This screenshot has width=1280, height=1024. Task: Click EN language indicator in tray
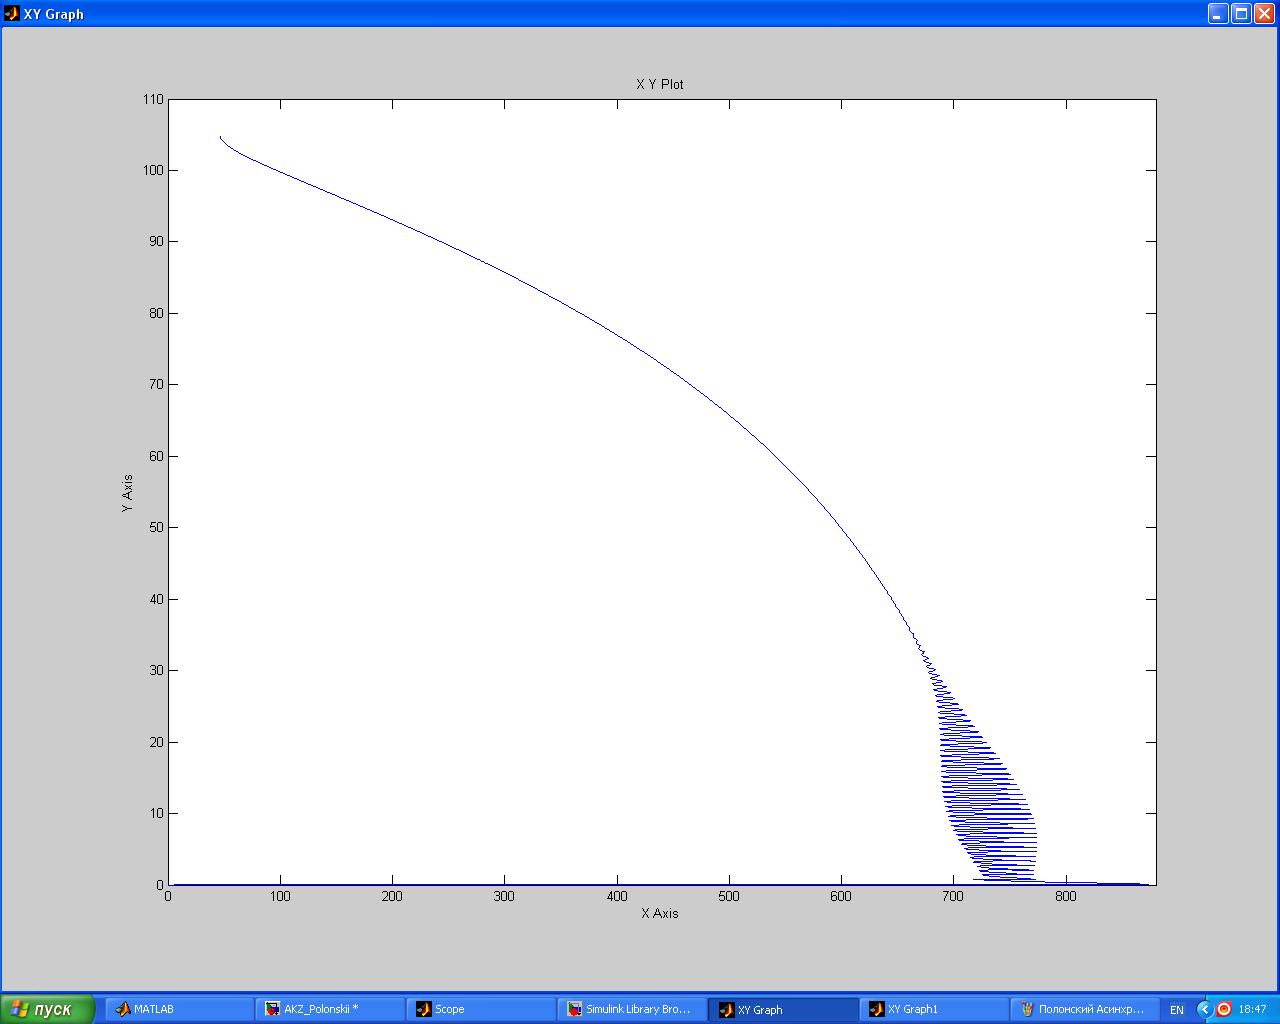[x=1177, y=1010]
